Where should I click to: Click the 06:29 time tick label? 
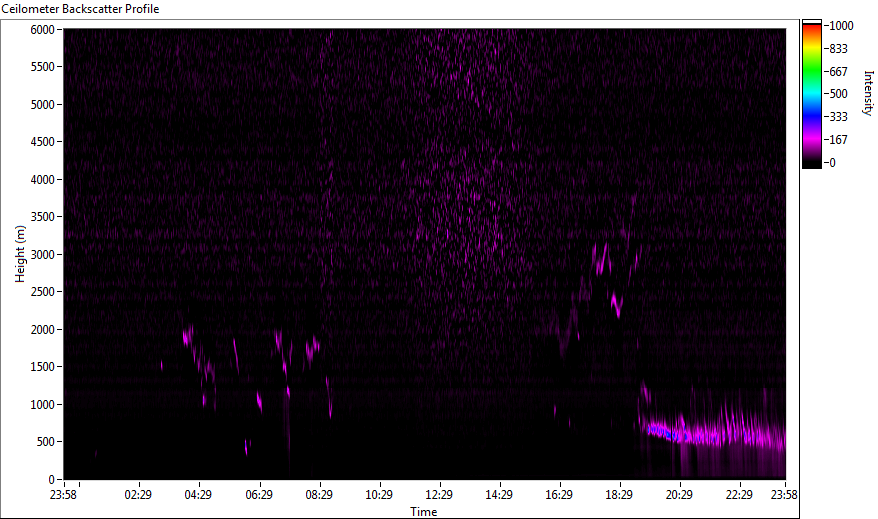click(259, 495)
